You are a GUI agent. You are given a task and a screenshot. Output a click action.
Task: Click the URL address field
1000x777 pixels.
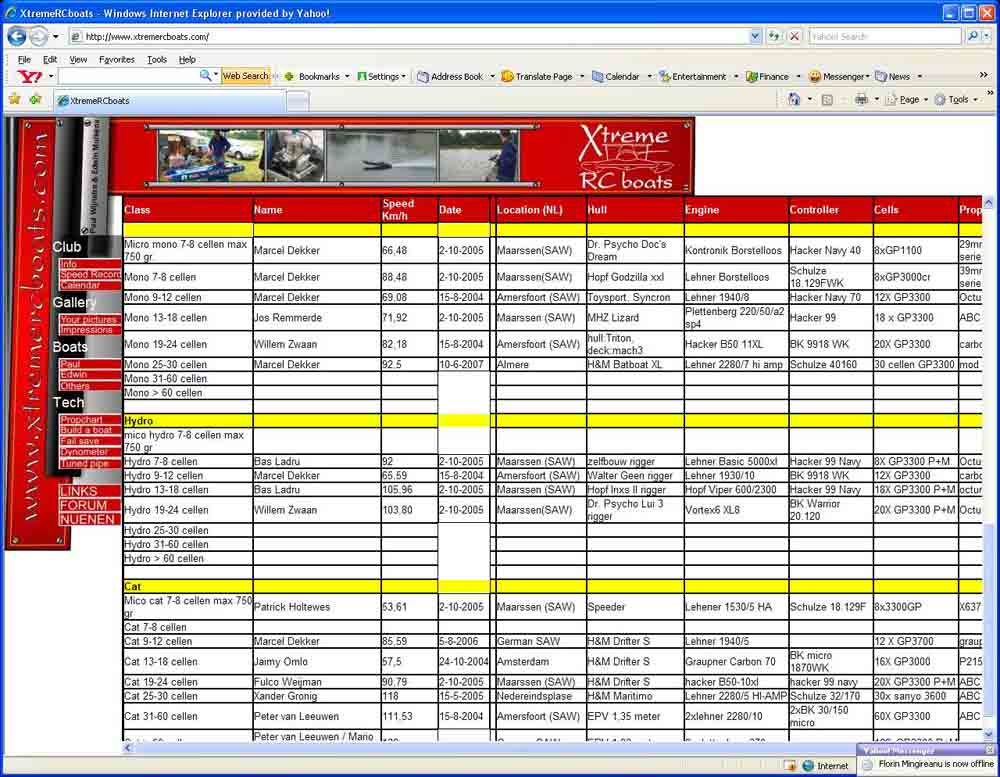pyautogui.click(x=408, y=36)
